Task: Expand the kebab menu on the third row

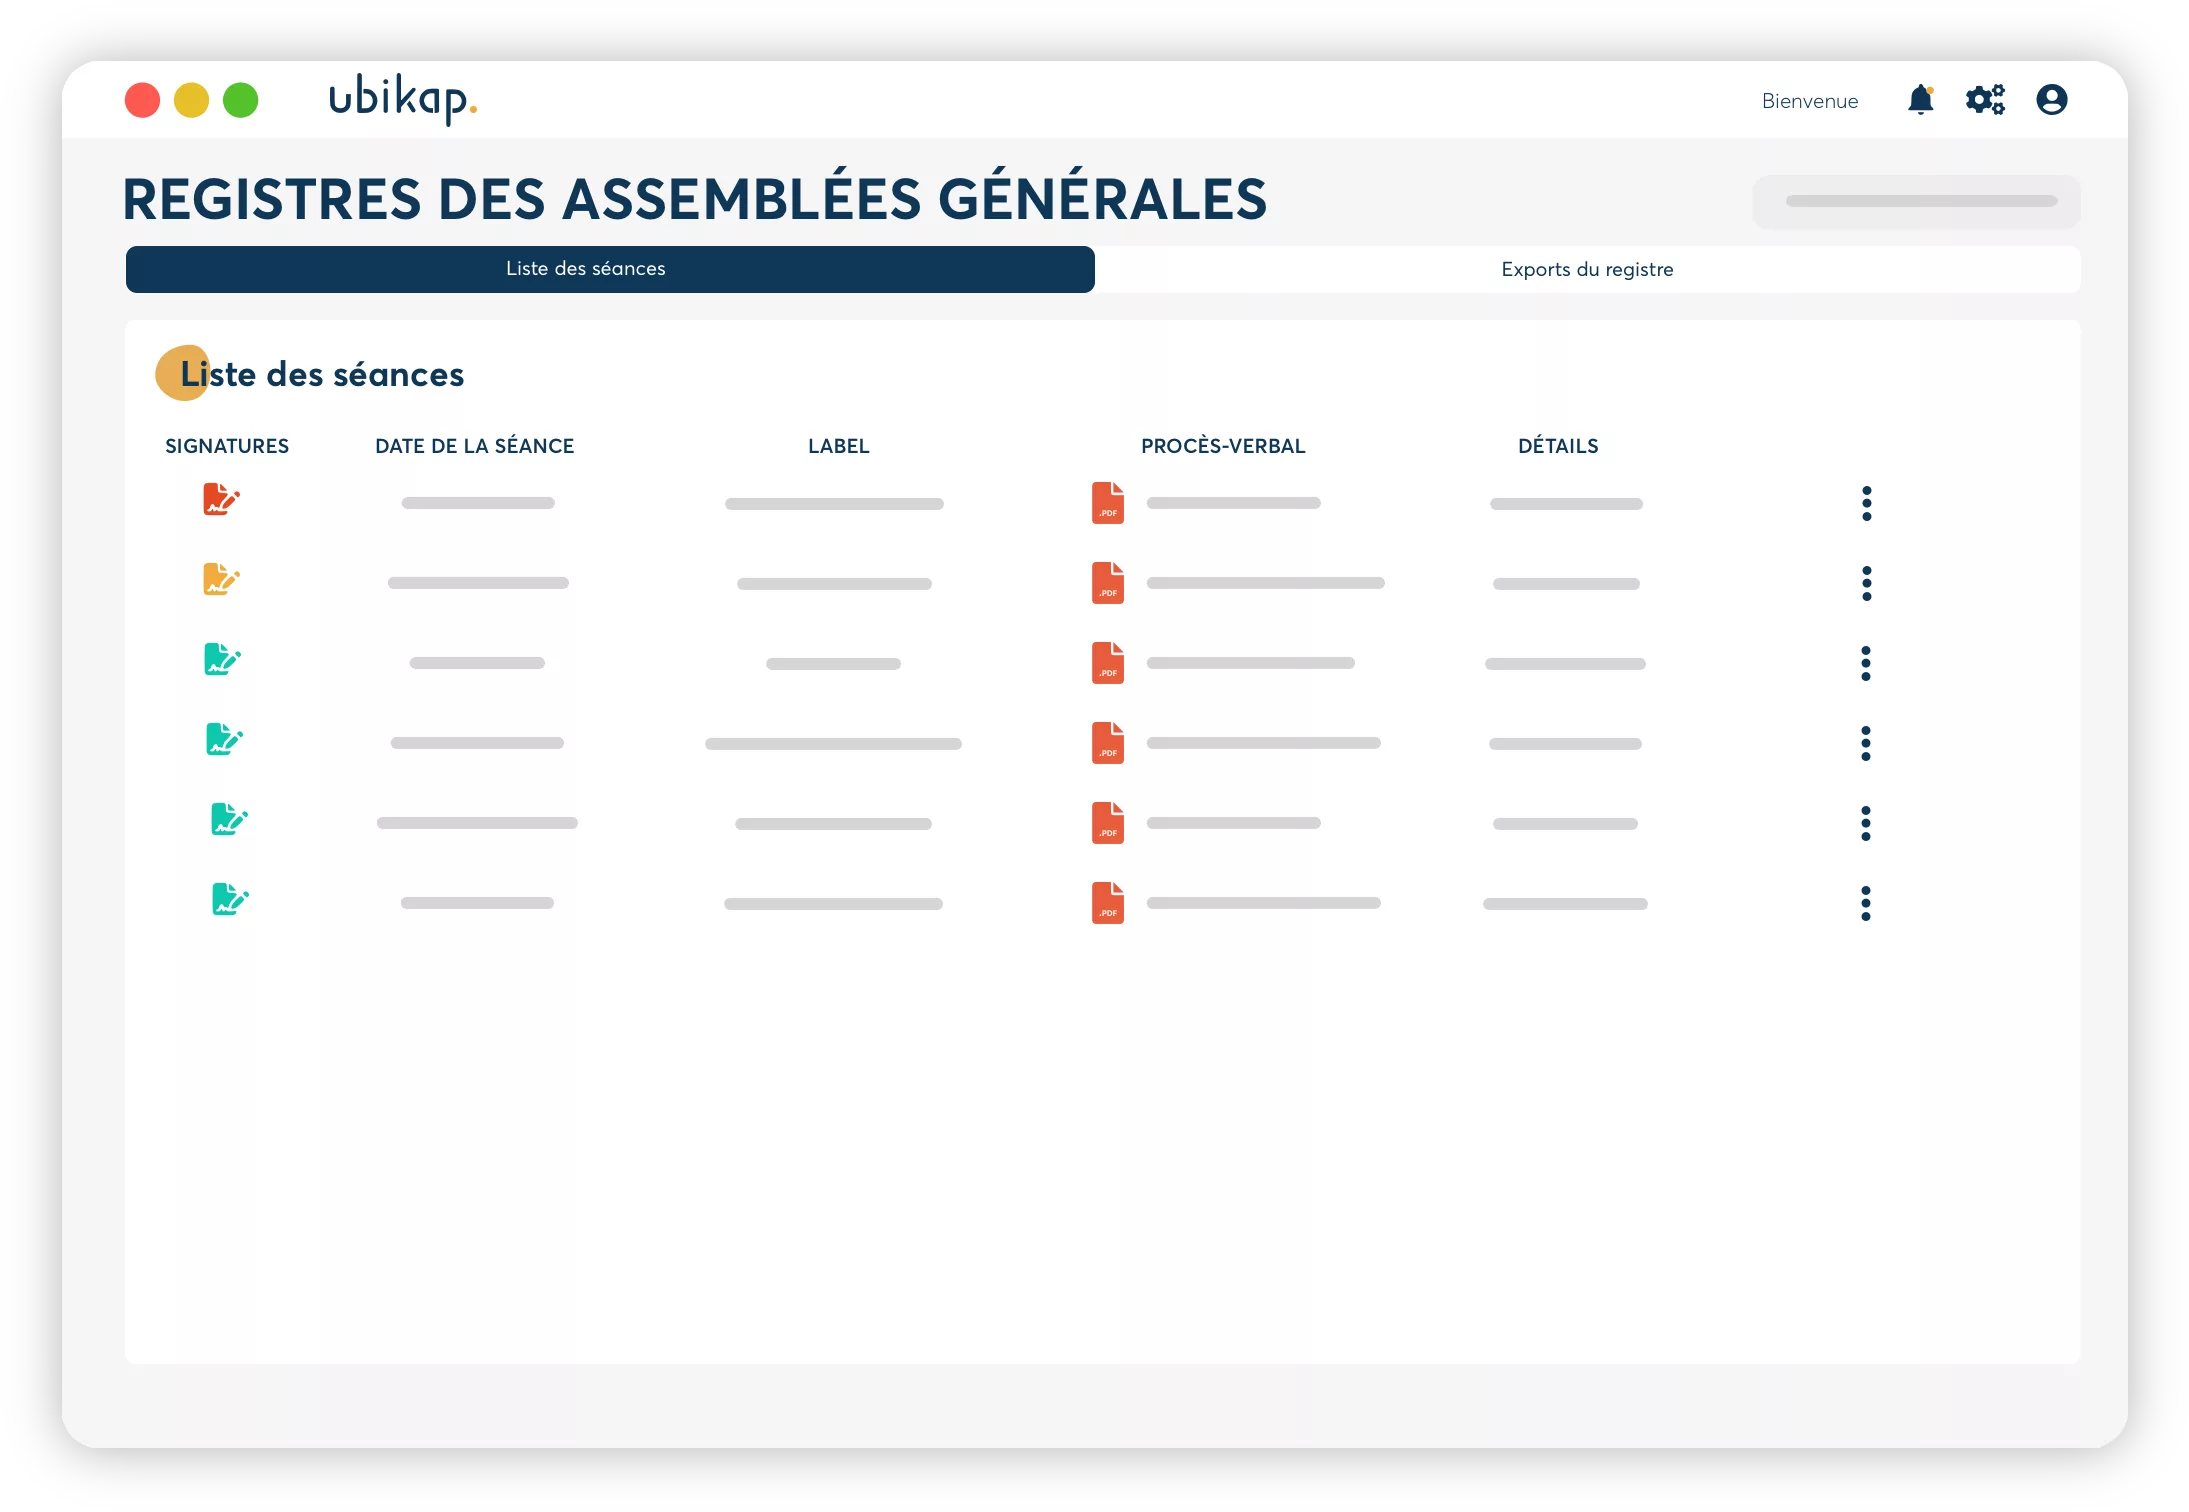Action: click(x=1866, y=663)
